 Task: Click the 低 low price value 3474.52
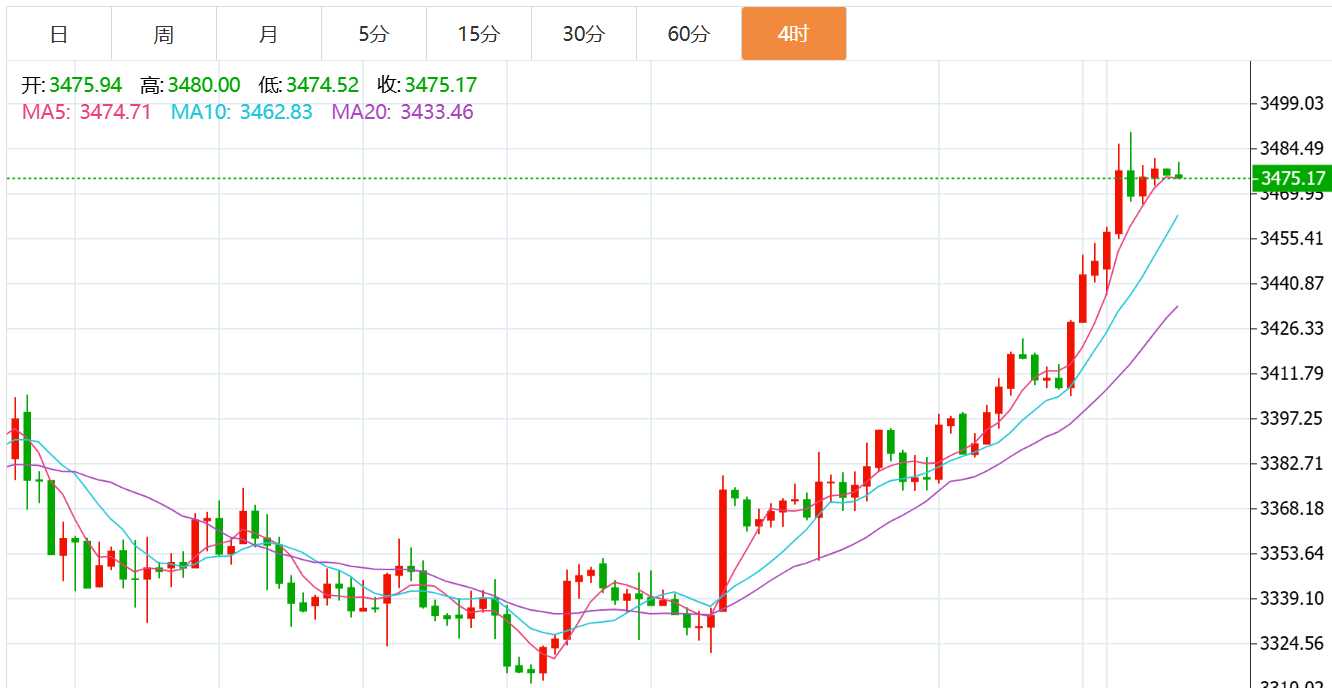point(322,86)
